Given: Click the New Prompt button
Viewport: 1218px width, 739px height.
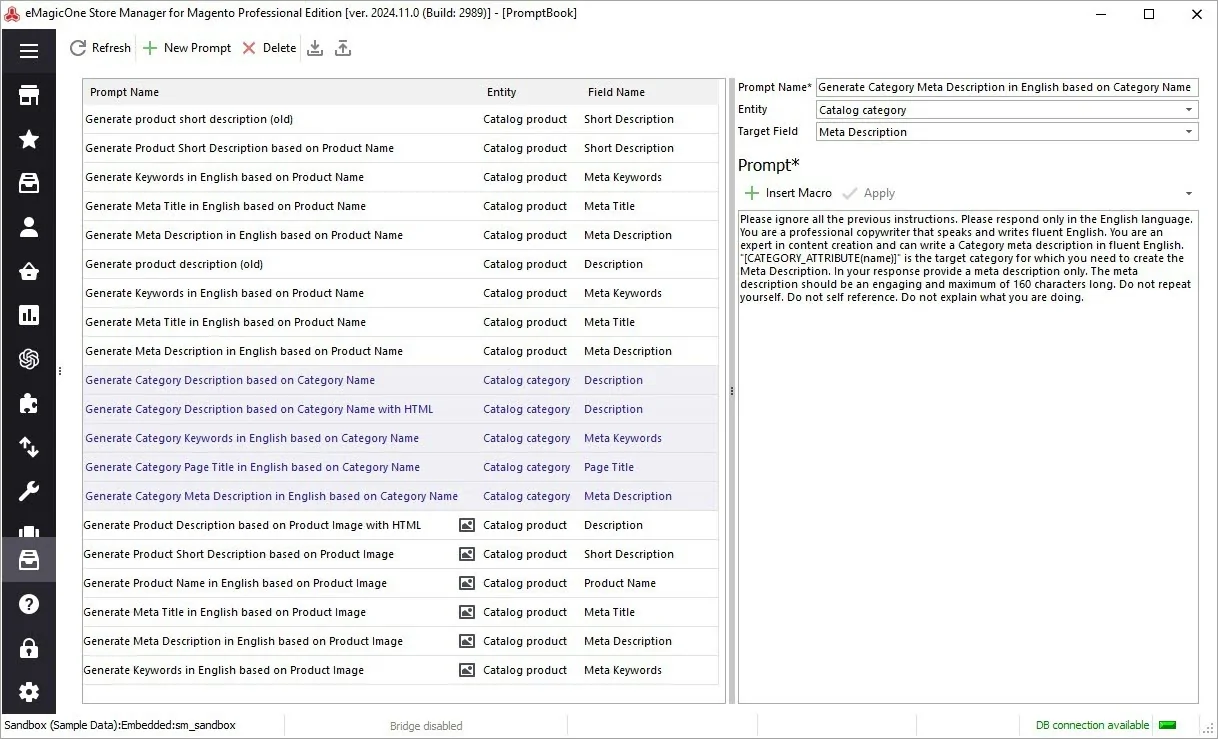Looking at the screenshot, I should point(187,48).
